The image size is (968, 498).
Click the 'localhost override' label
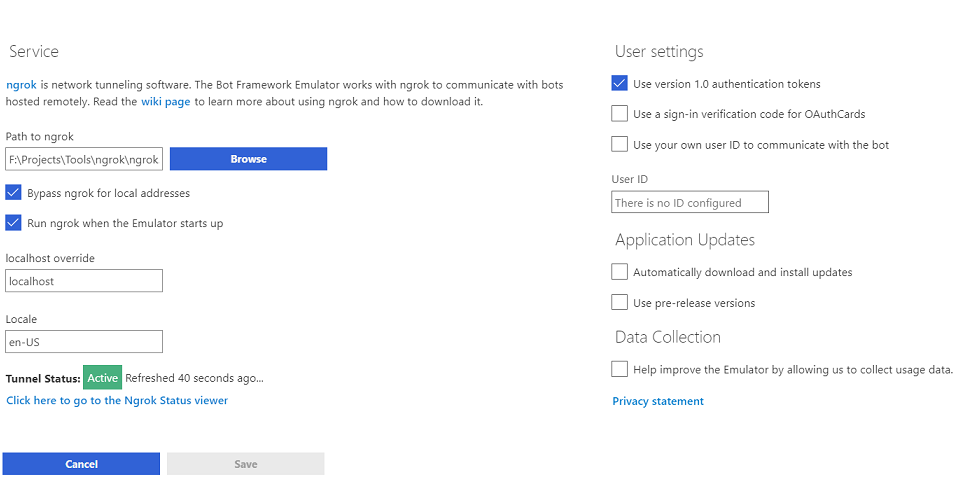click(x=50, y=259)
